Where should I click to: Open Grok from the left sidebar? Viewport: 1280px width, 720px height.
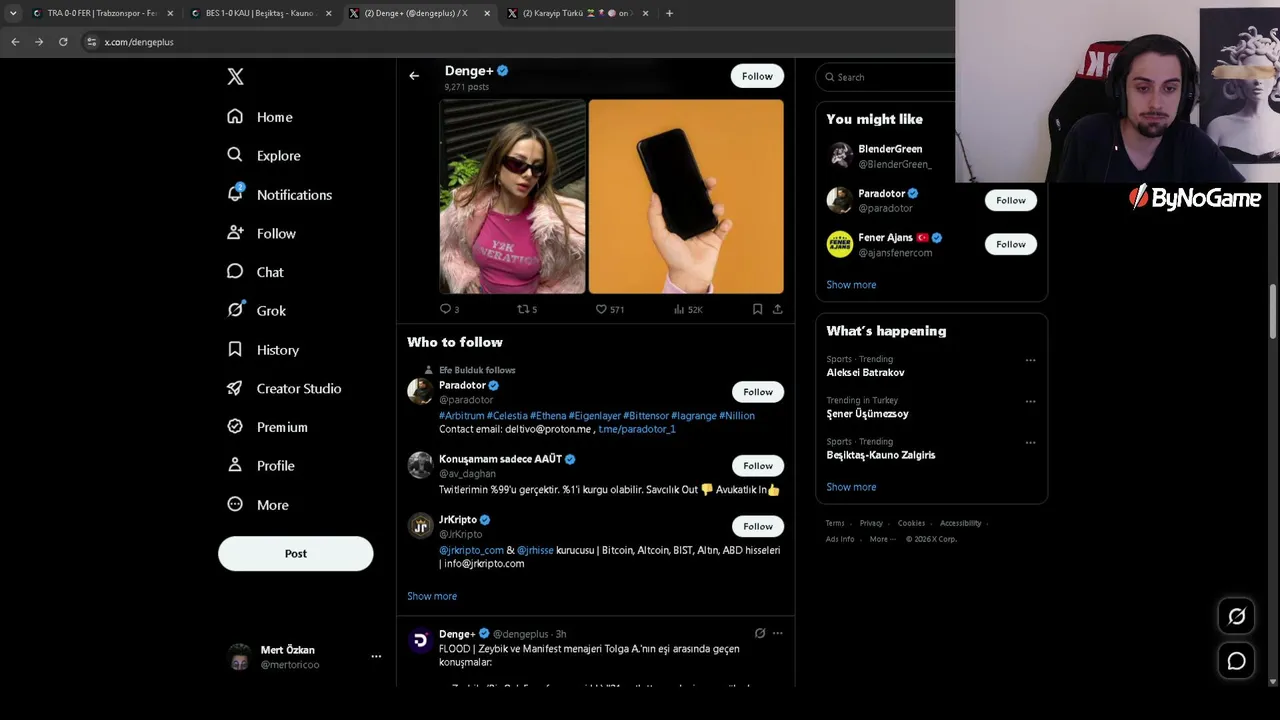[x=256, y=311]
